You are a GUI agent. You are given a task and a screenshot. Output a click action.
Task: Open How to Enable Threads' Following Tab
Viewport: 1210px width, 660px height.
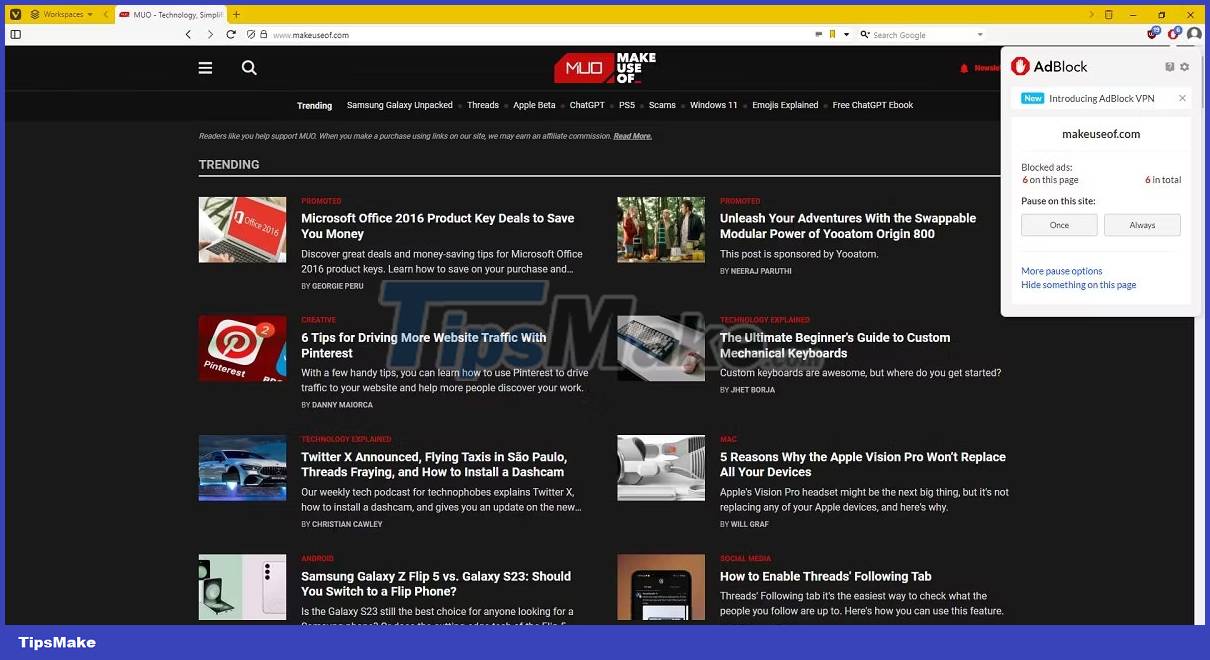(x=826, y=576)
